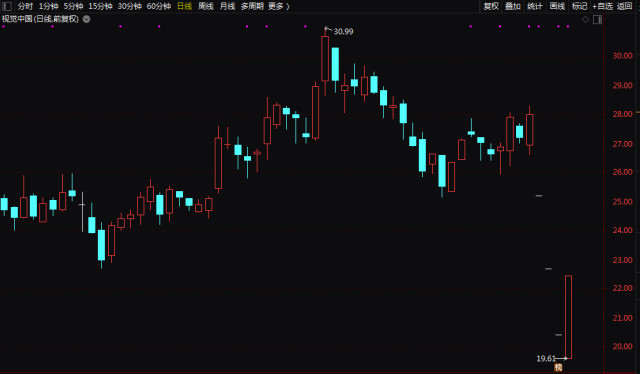The width and height of the screenshot is (640, 374).
Task: Toggle the right side panel layout icon
Action: (597, 19)
